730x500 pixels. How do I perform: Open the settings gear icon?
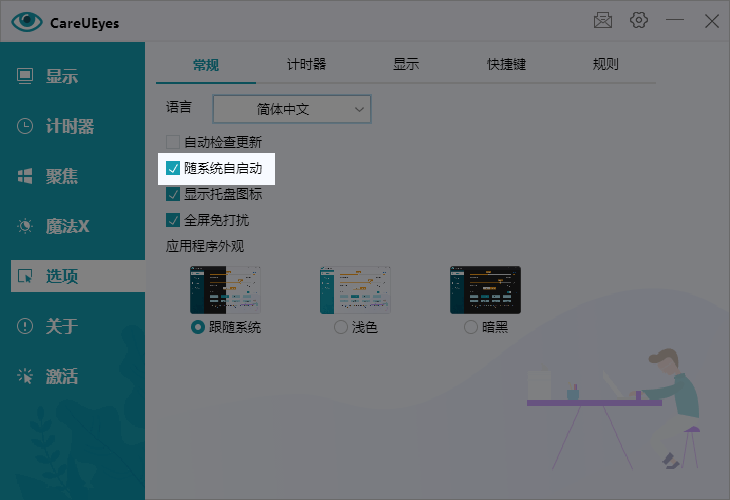pyautogui.click(x=639, y=20)
